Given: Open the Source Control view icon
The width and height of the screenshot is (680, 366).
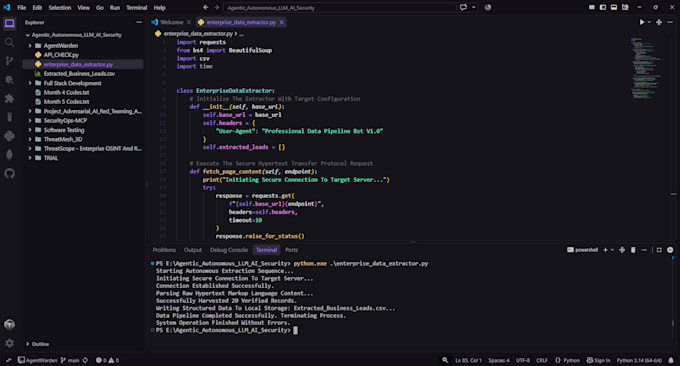Looking at the screenshot, I should 10,61.
